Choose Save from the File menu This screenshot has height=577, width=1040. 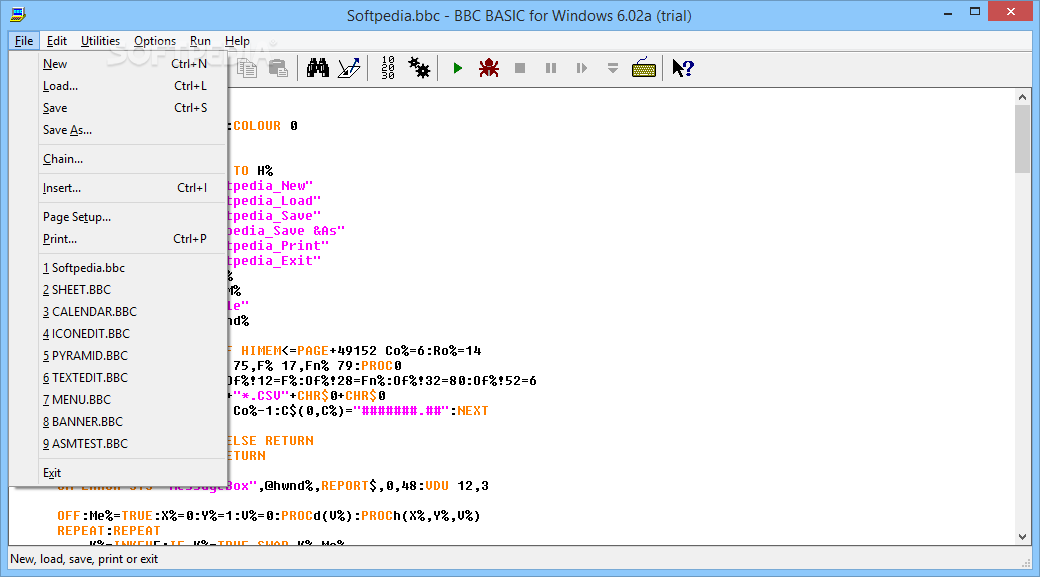pyautogui.click(x=125, y=107)
